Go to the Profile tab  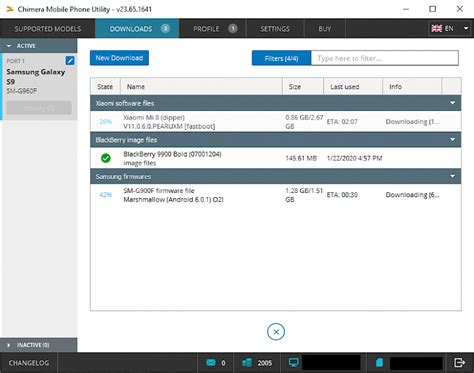[213, 29]
